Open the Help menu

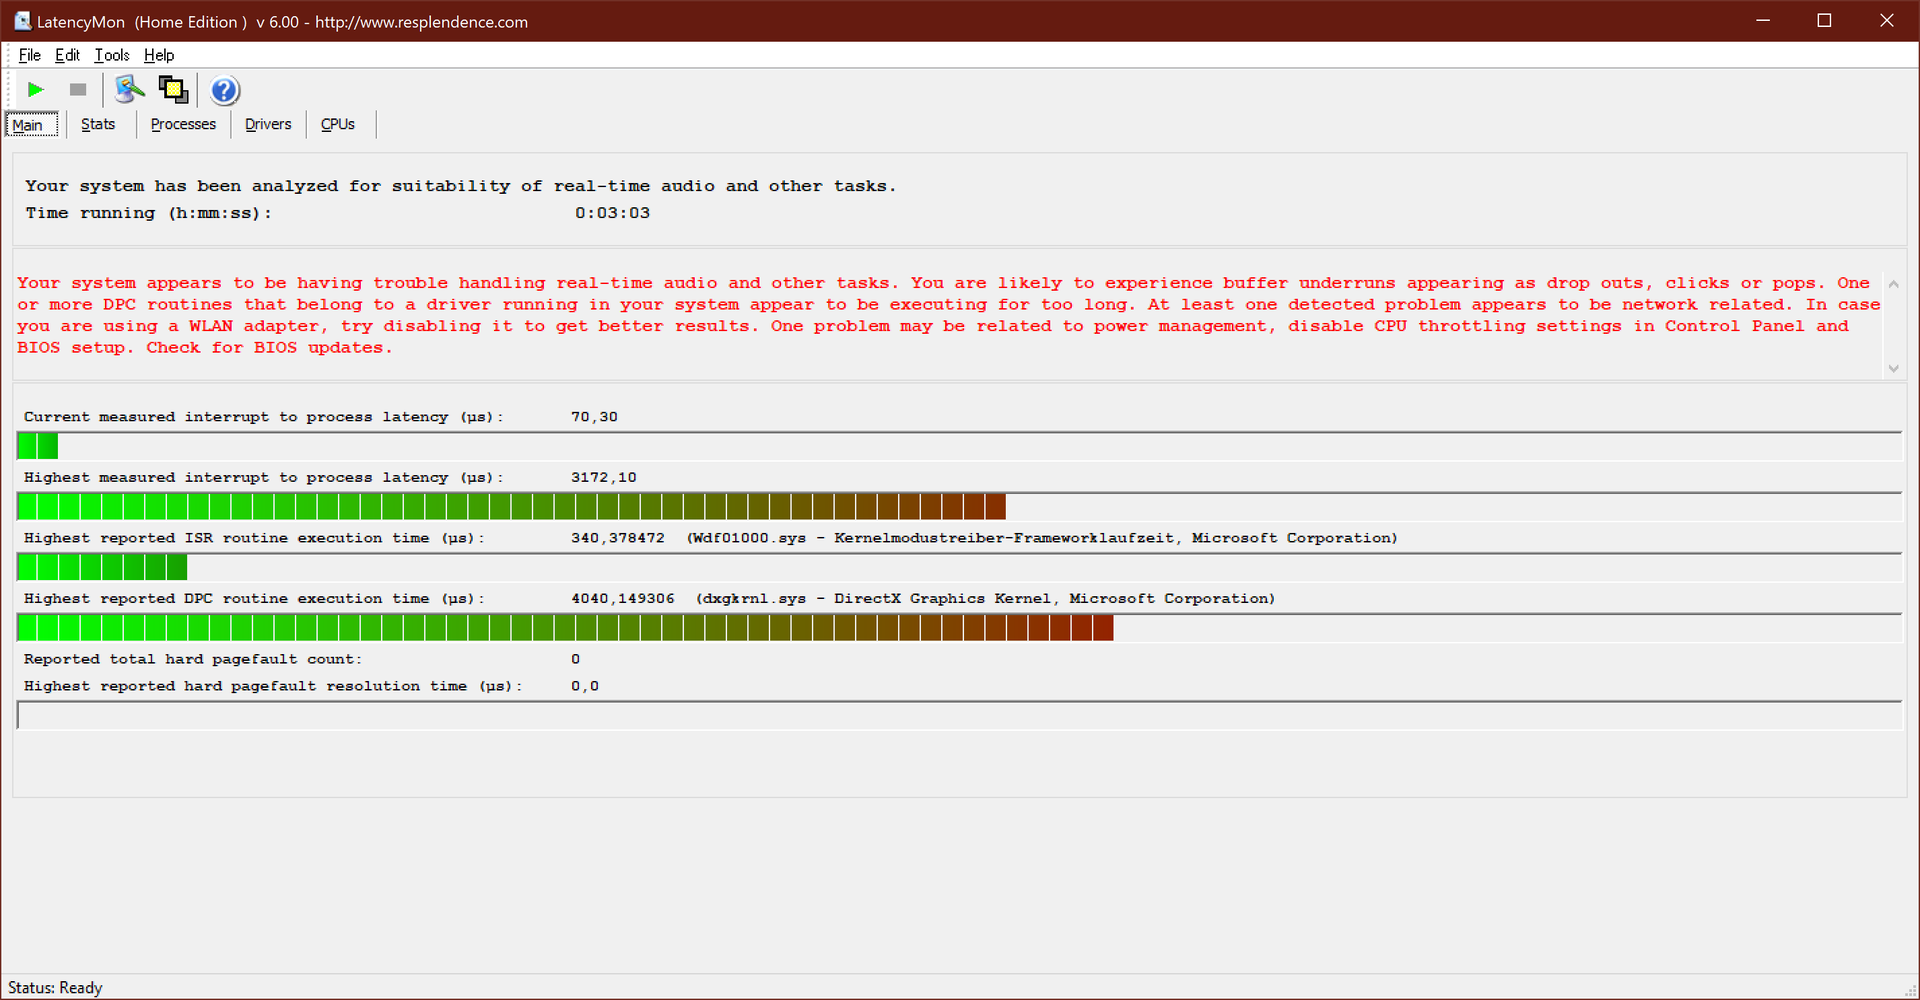159,55
